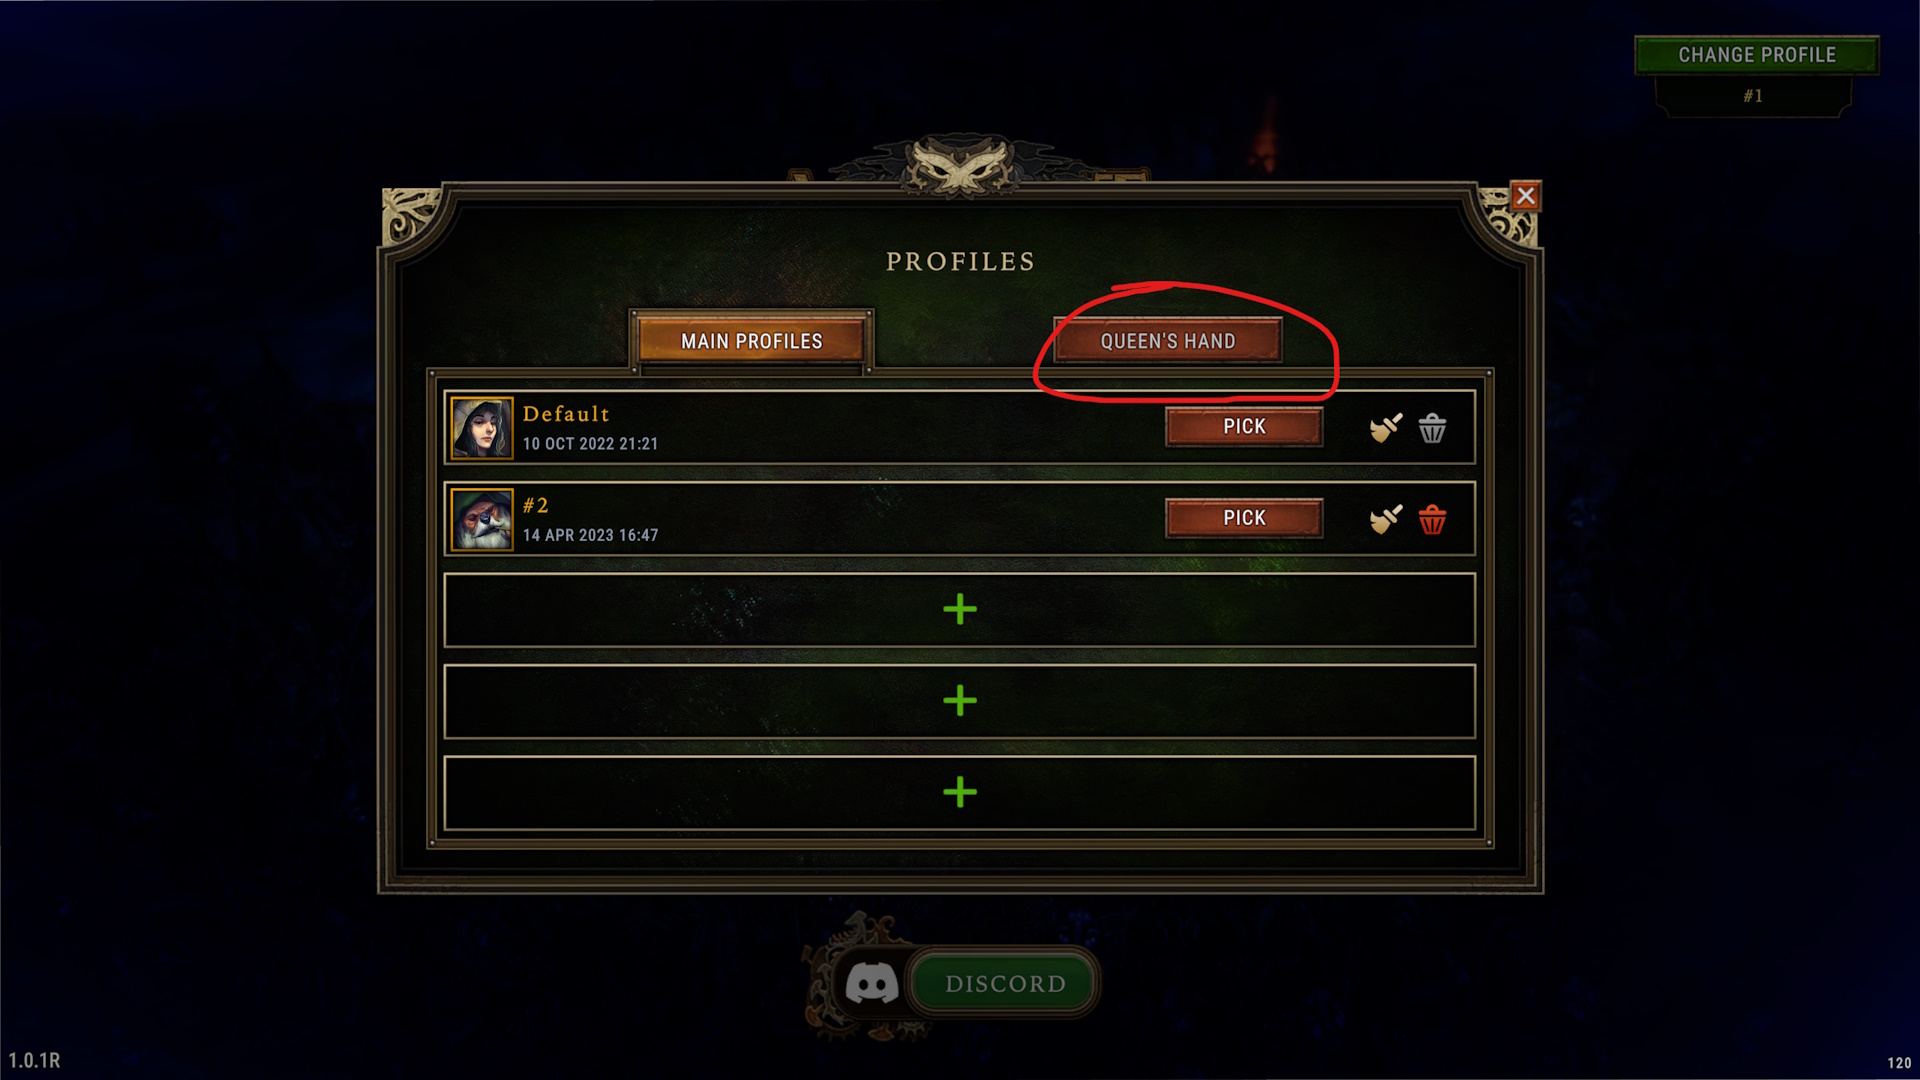The height and width of the screenshot is (1080, 1920).
Task: Click the broom reset icon for profile #2
Action: (x=1386, y=519)
